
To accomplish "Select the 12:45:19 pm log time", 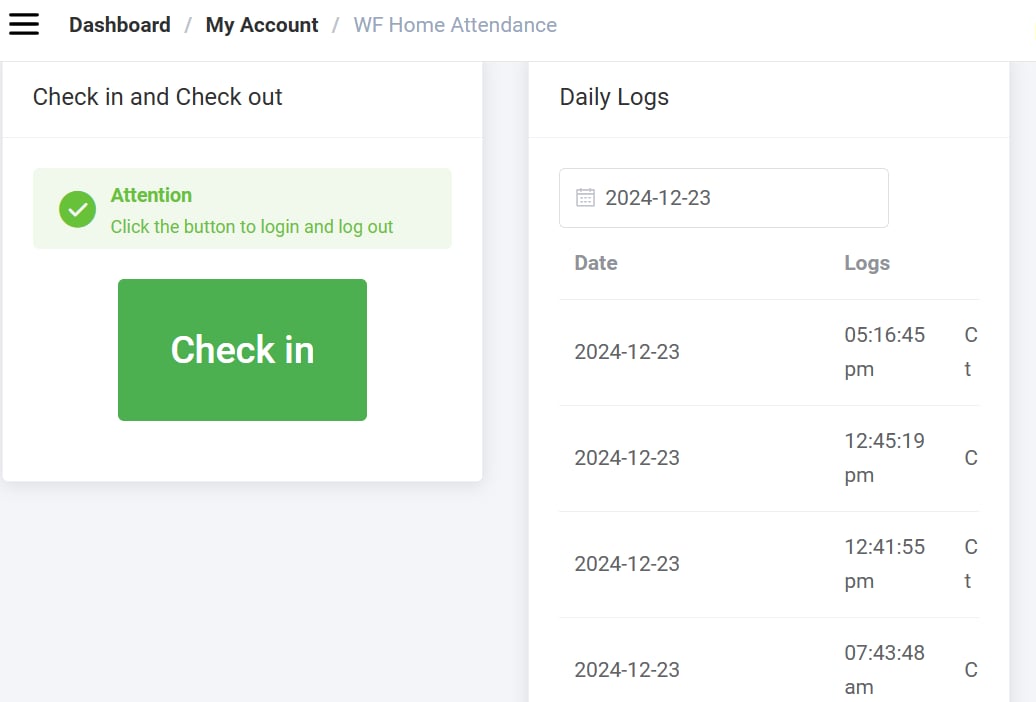I will click(884, 458).
